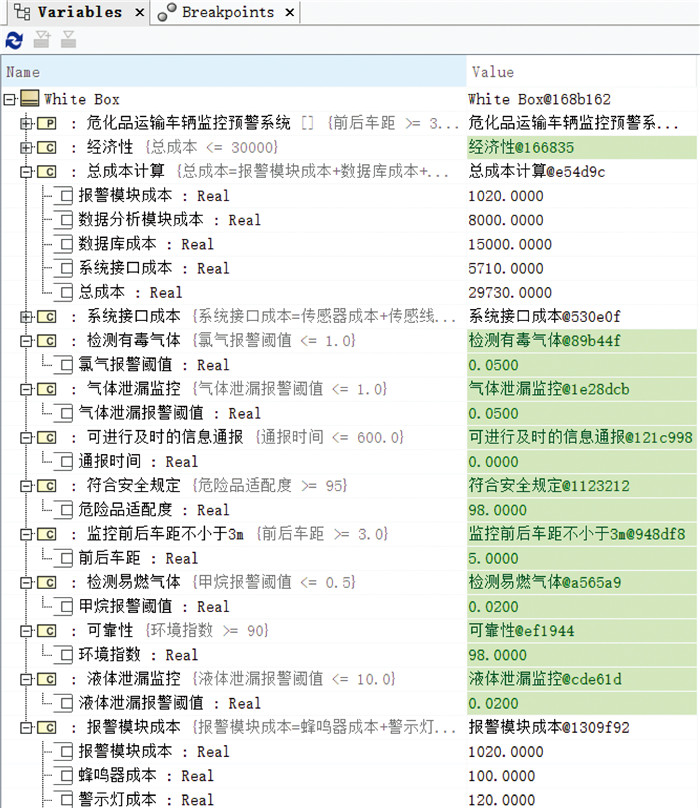Click the value 可靠性@ef1944
The width and height of the screenshot is (700, 808).
coord(521,631)
